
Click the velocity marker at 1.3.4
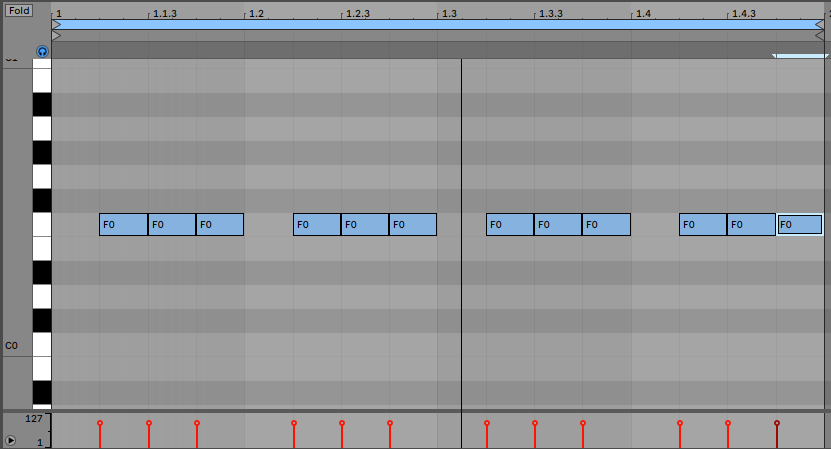coord(583,423)
